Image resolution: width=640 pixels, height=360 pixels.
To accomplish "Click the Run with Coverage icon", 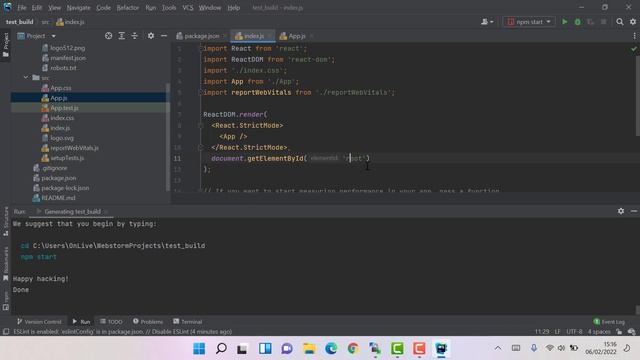I will coord(590,22).
